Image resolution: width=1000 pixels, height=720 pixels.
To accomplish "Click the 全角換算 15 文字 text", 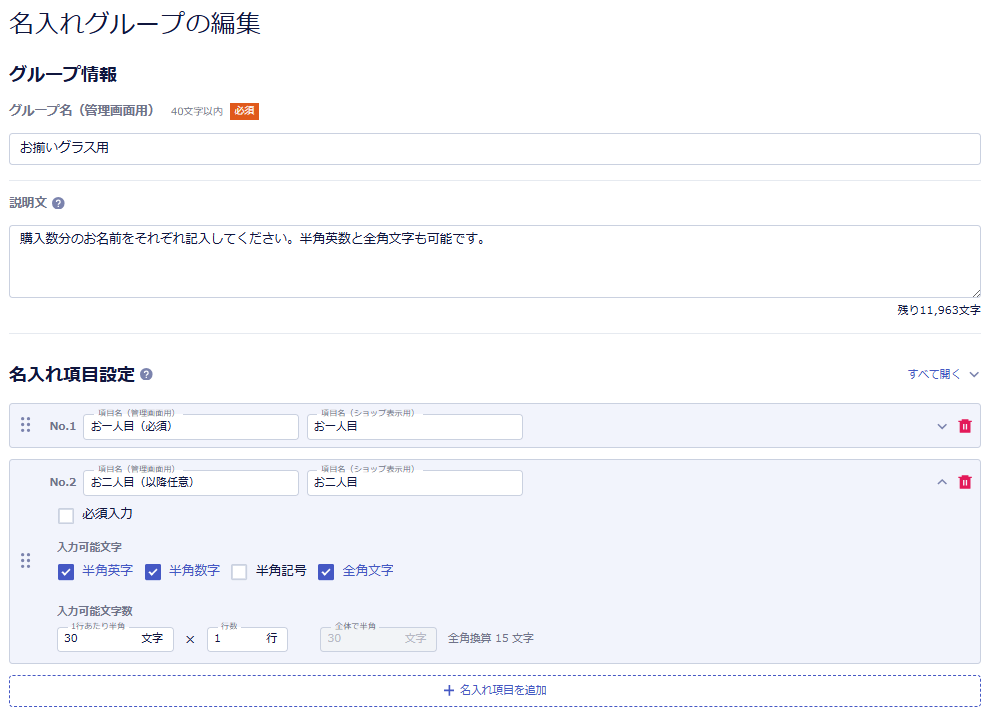I will (x=490, y=638).
